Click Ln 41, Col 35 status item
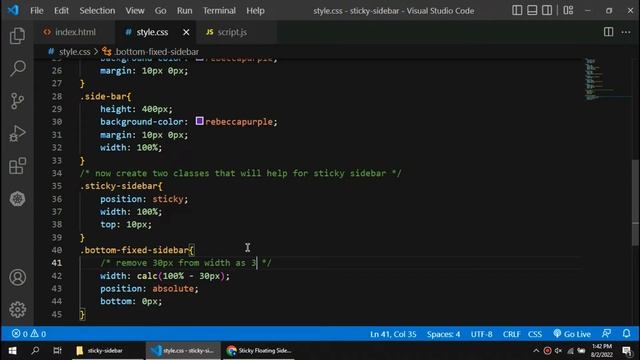 pos(393,334)
